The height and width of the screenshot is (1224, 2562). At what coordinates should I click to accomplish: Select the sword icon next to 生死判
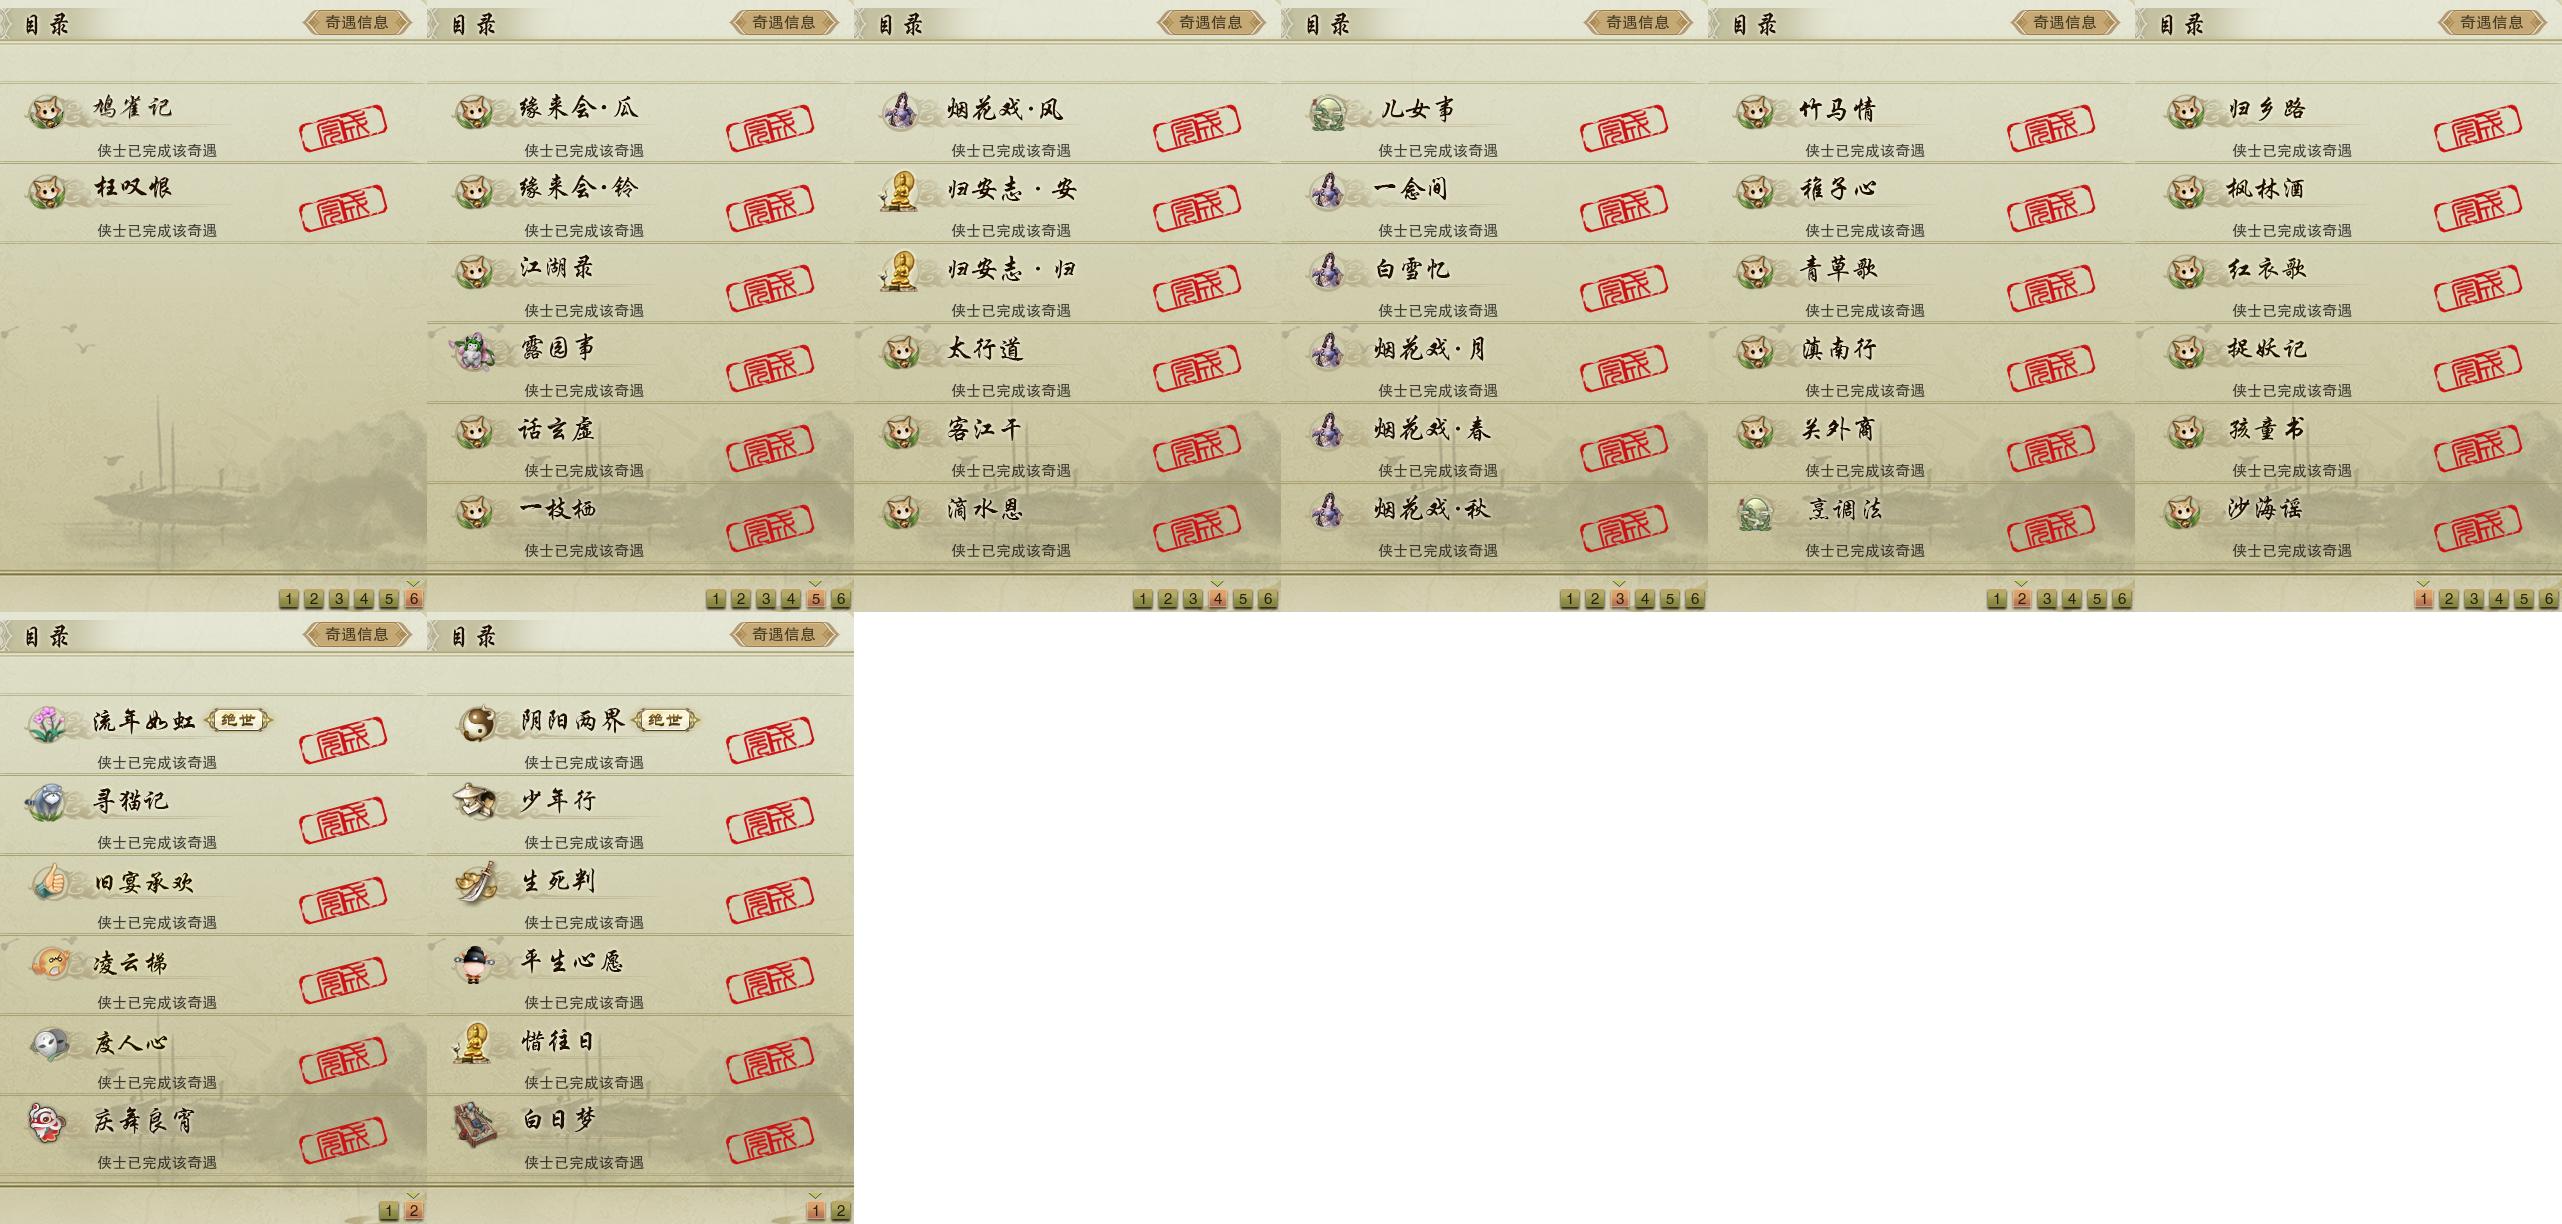pyautogui.click(x=476, y=882)
